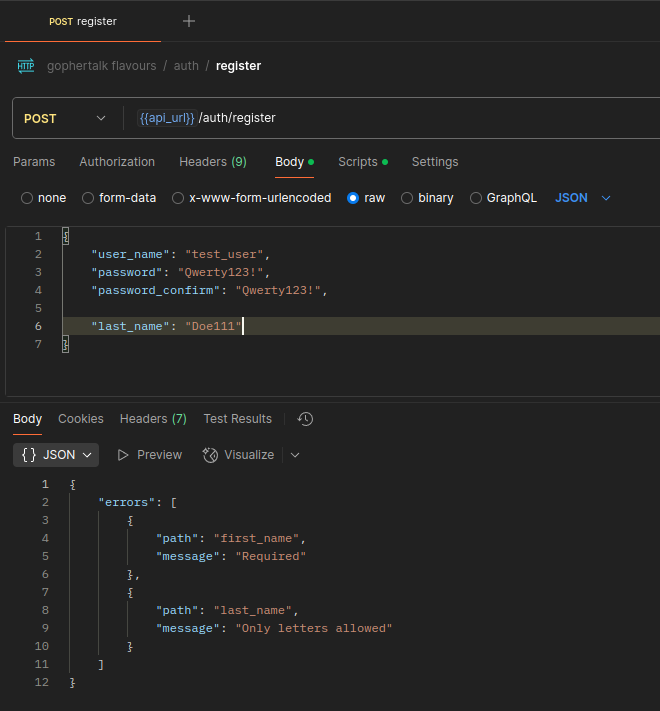Go to the auth folder breadcrumb
660x711 pixels.
point(186,66)
